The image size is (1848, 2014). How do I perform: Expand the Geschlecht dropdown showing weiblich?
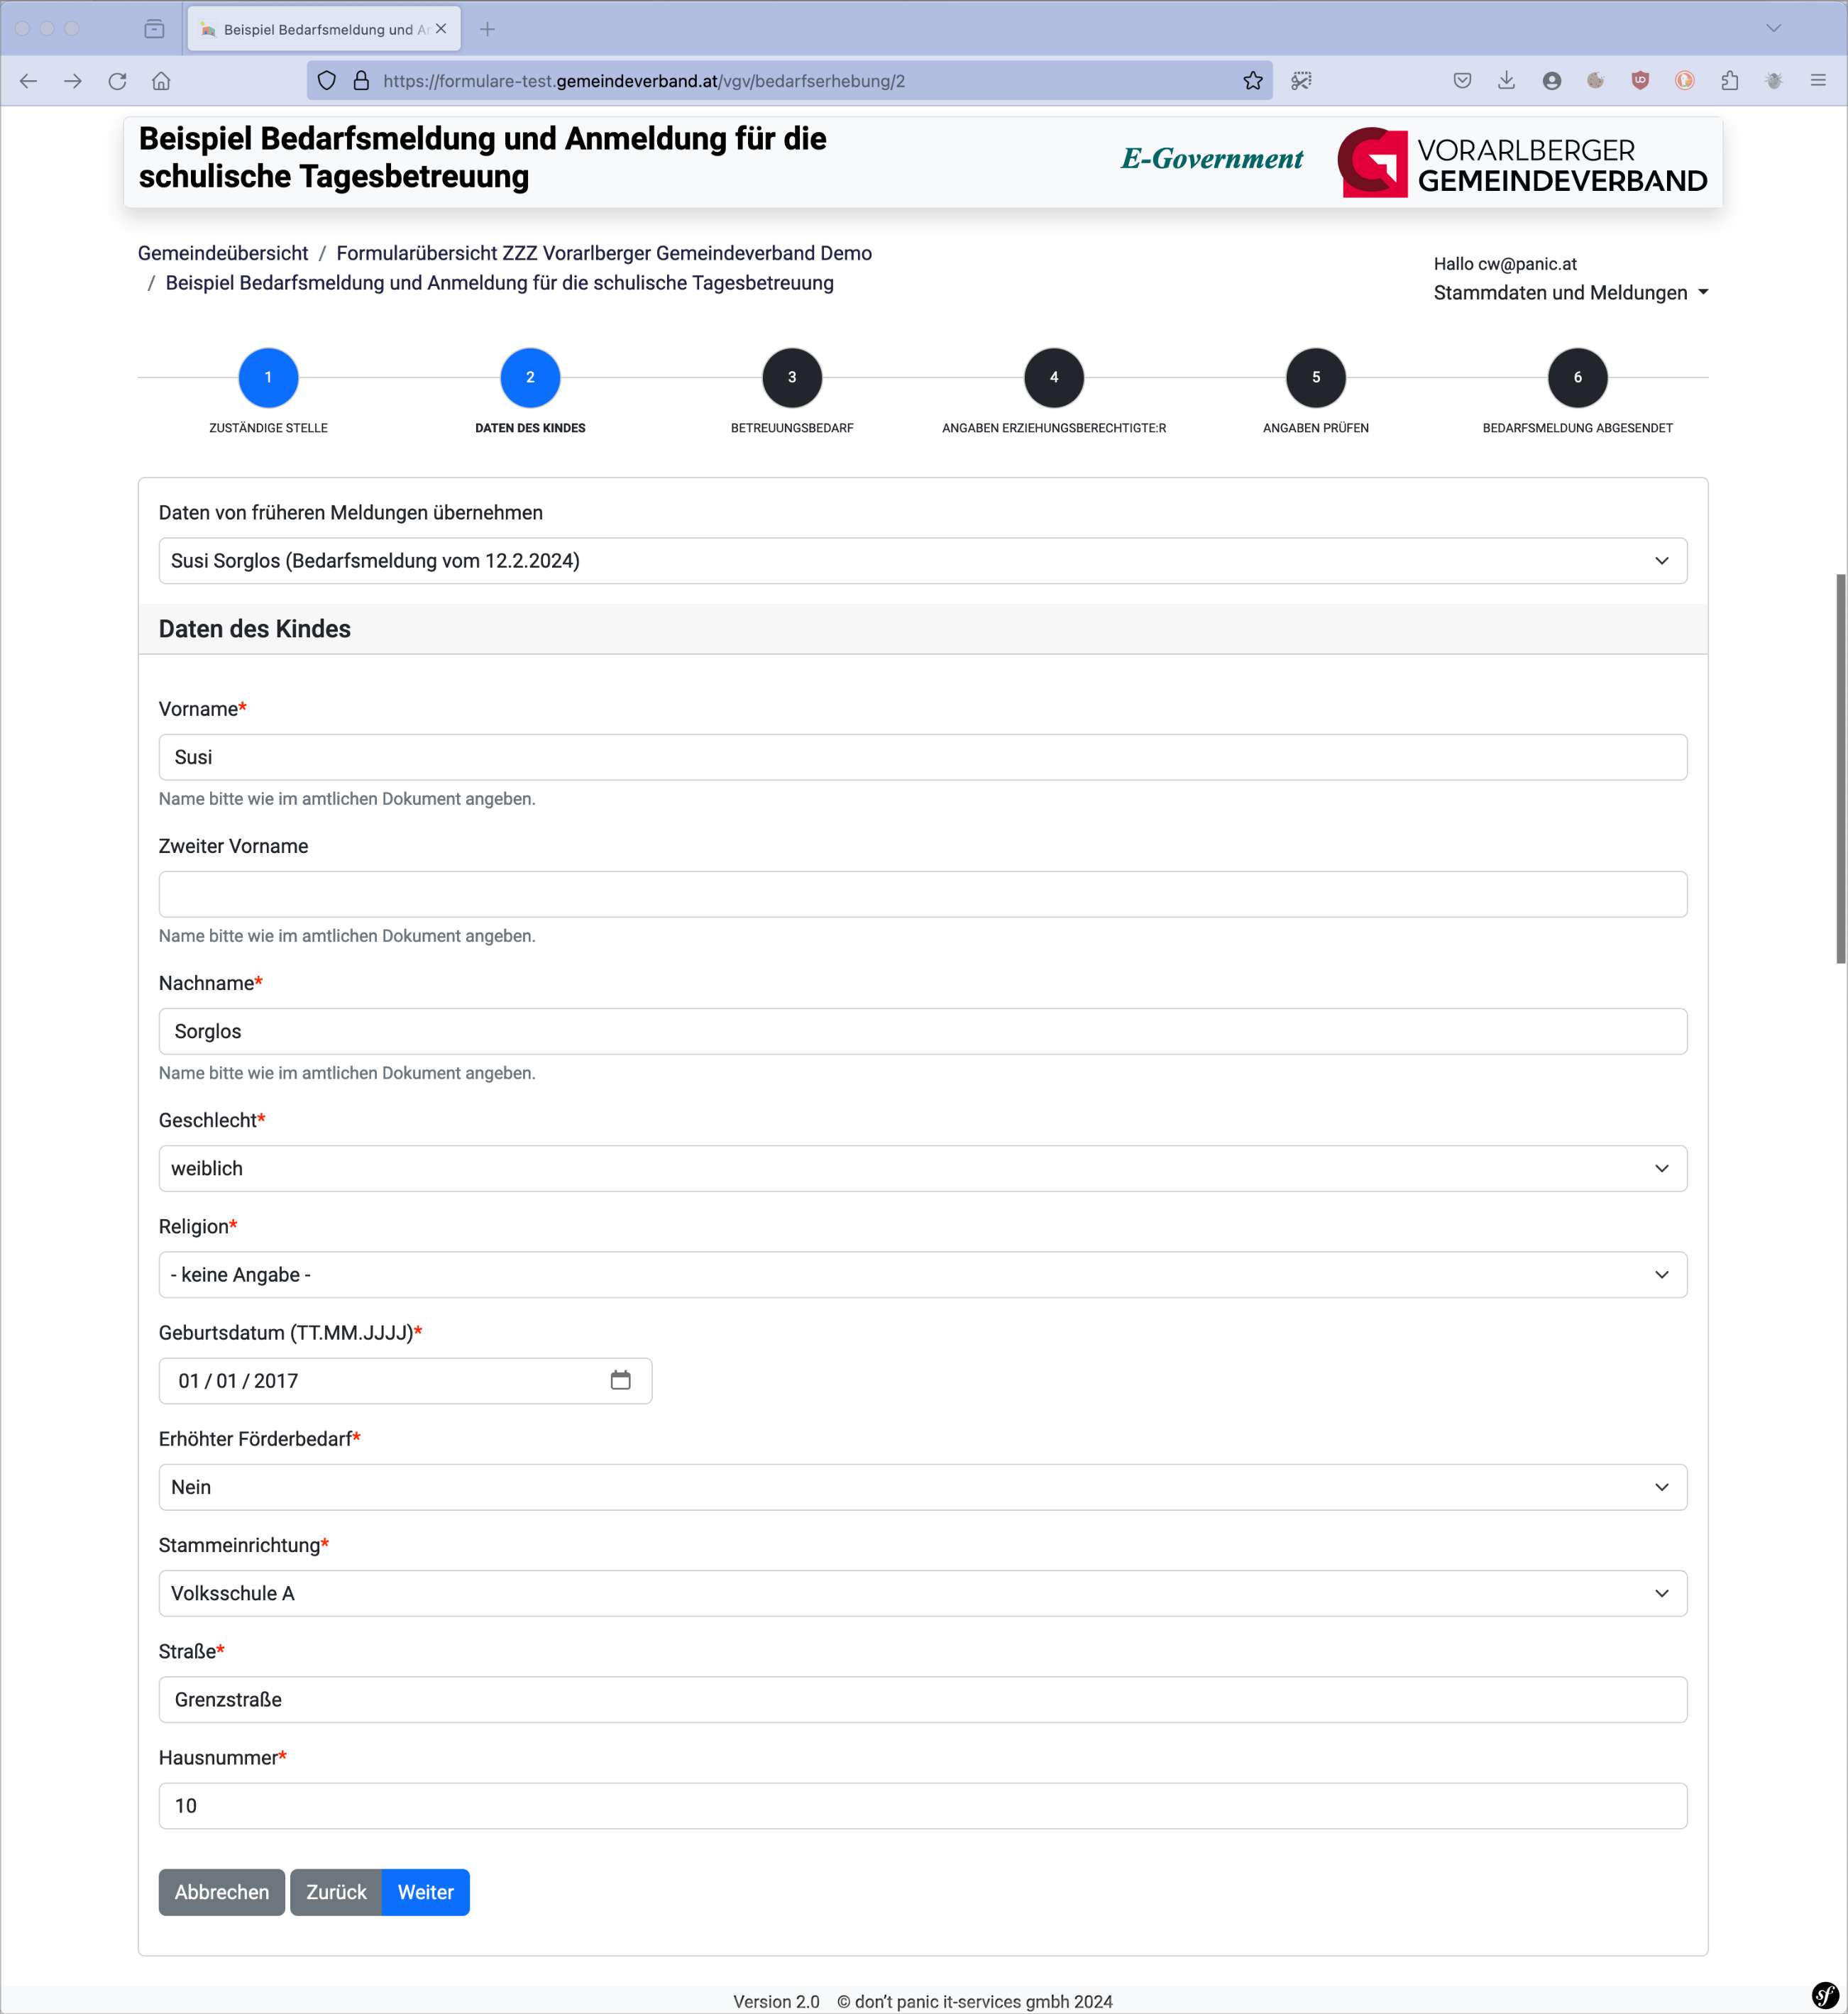coord(922,1168)
